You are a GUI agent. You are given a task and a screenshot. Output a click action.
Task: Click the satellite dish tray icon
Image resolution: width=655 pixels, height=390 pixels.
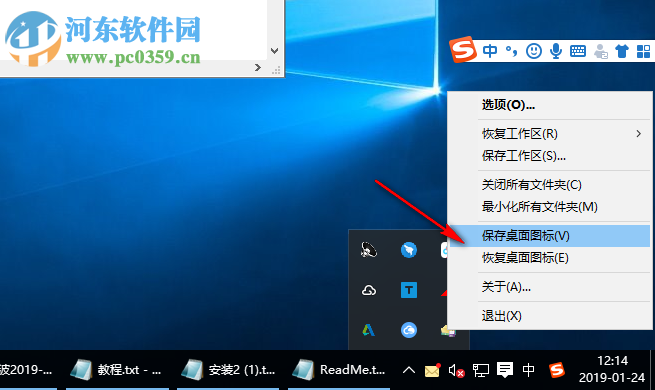point(369,250)
